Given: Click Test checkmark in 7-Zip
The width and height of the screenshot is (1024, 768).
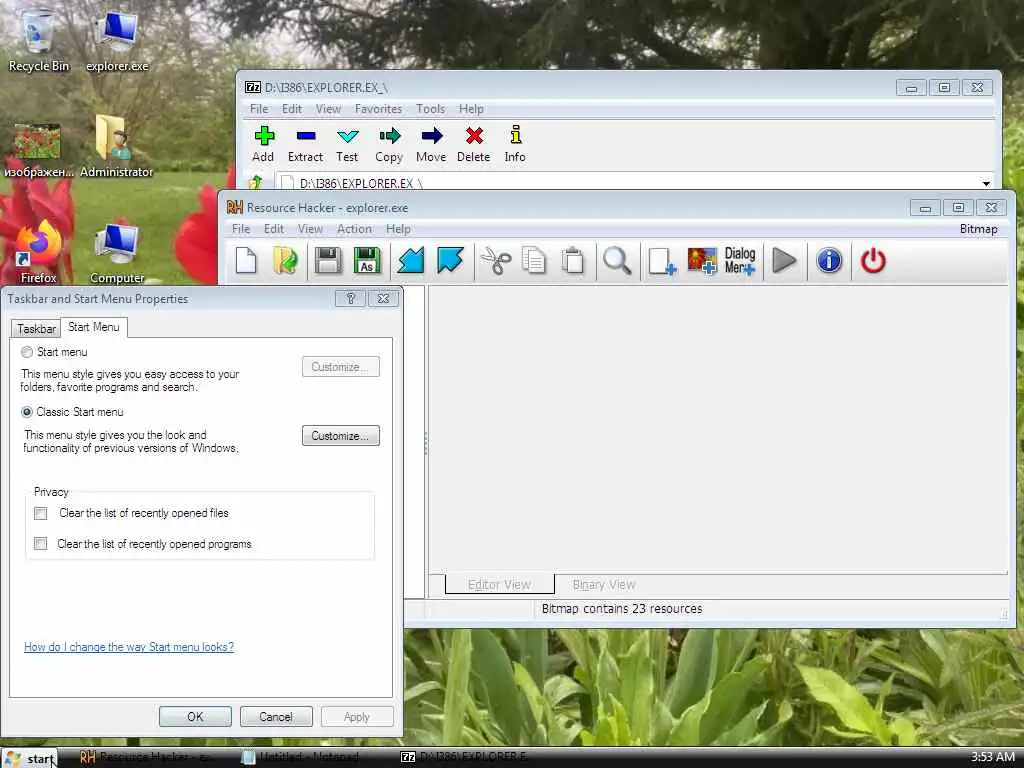Looking at the screenshot, I should click(x=347, y=144).
